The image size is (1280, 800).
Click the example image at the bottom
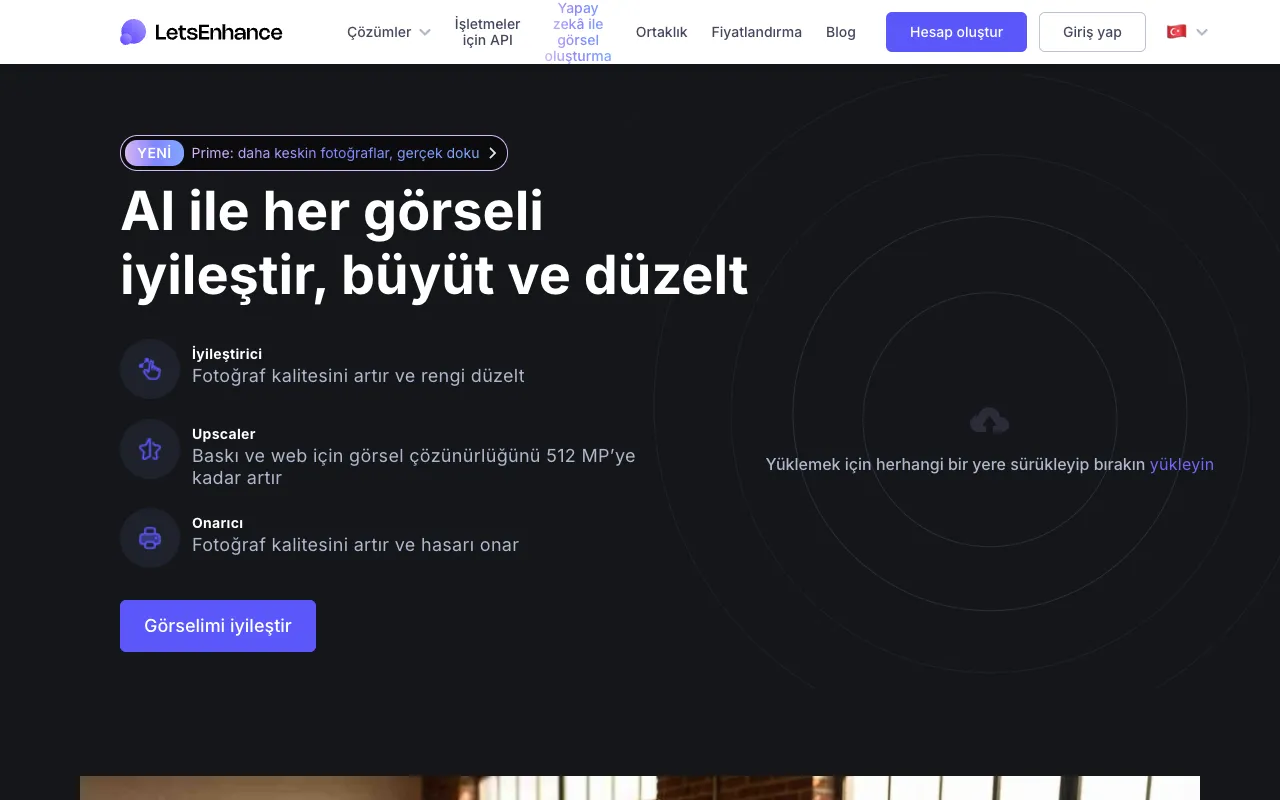point(639,790)
